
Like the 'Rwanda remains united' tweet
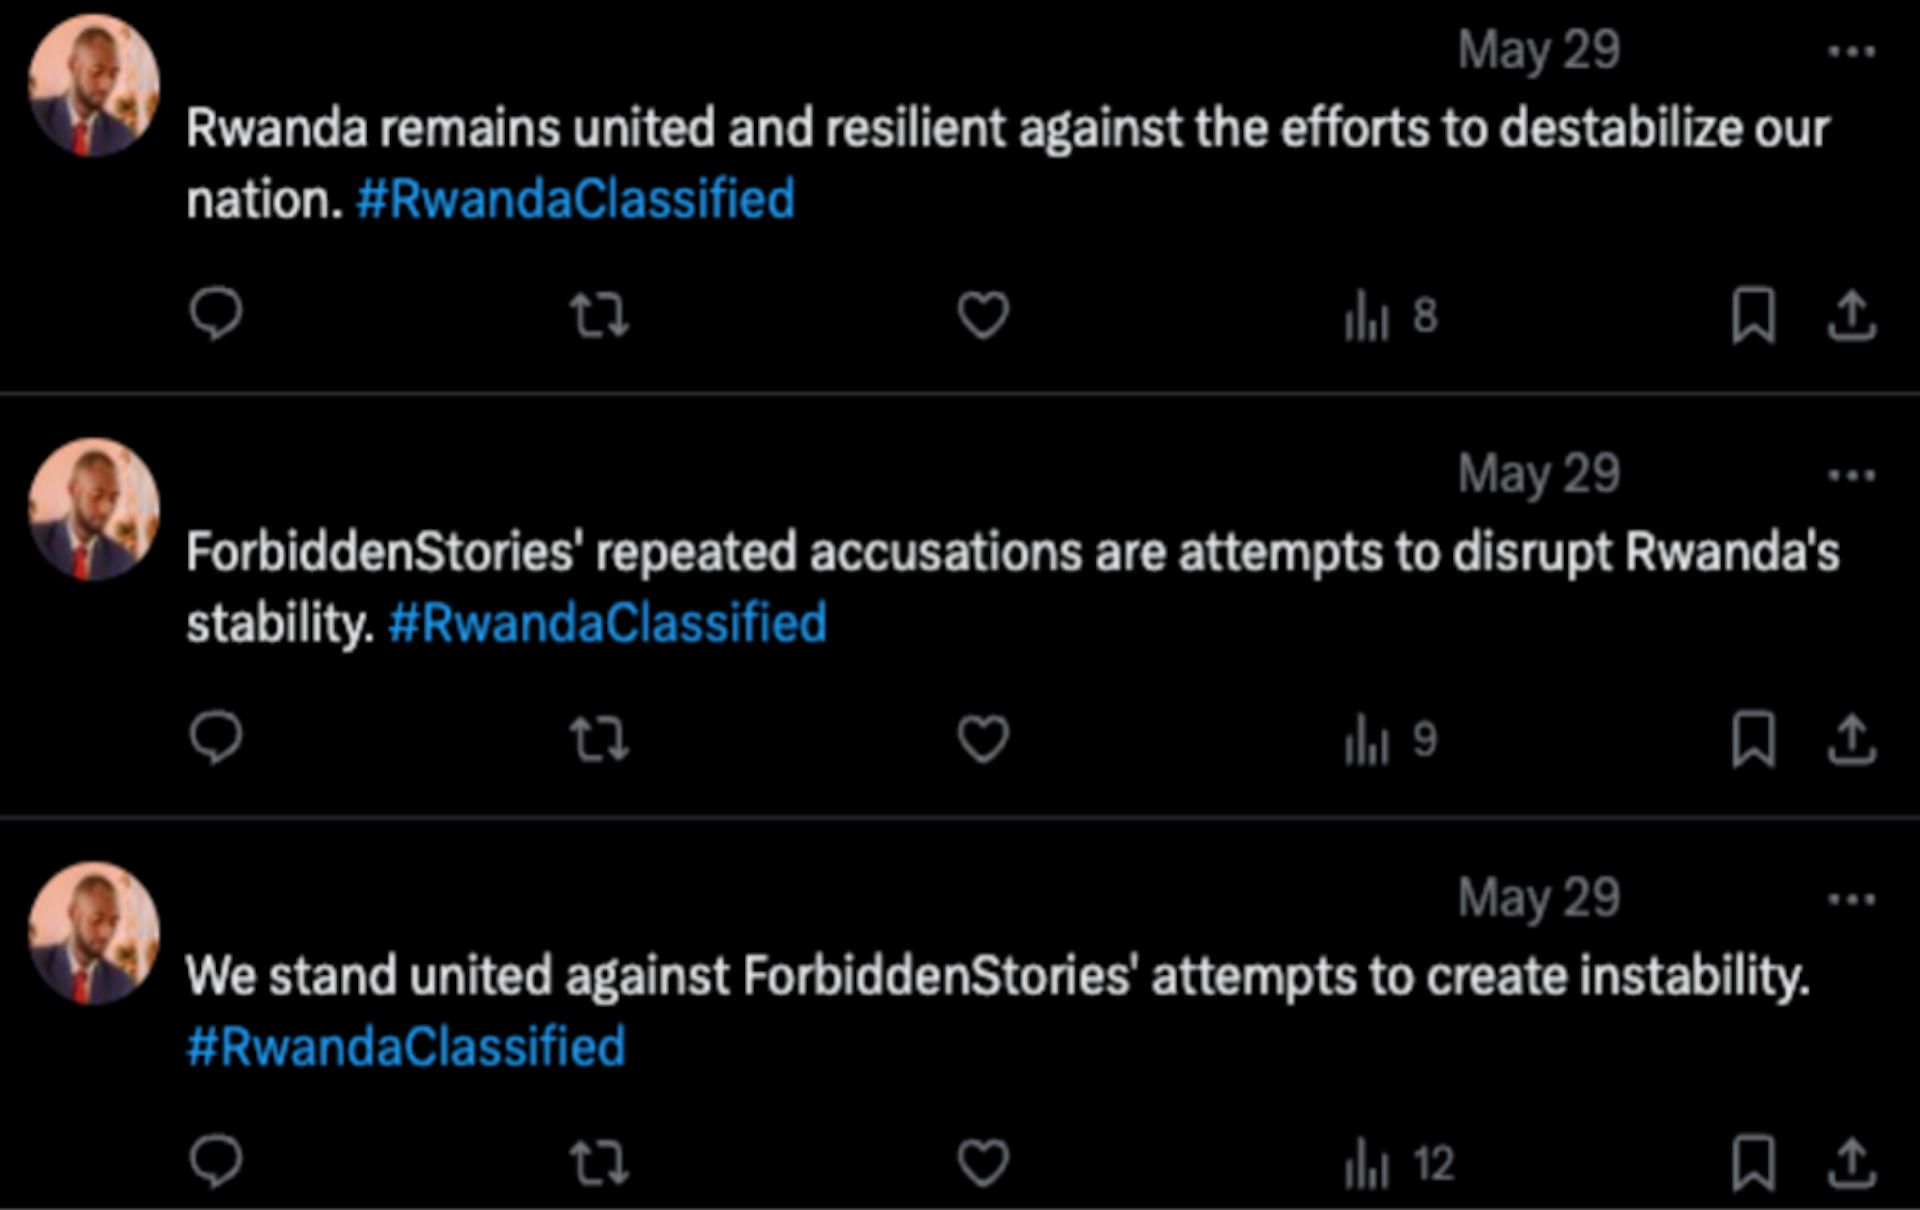coord(983,315)
